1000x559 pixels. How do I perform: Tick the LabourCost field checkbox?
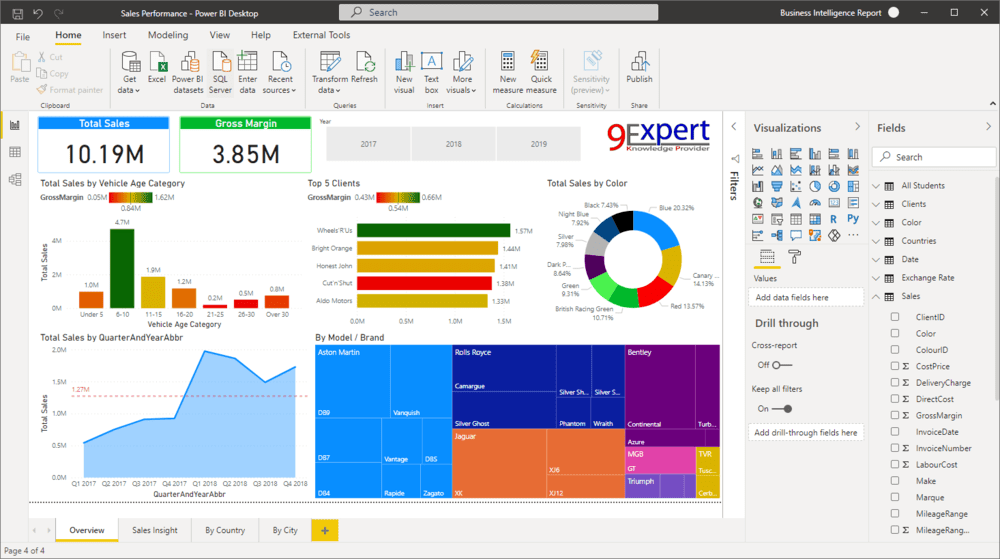coord(895,464)
